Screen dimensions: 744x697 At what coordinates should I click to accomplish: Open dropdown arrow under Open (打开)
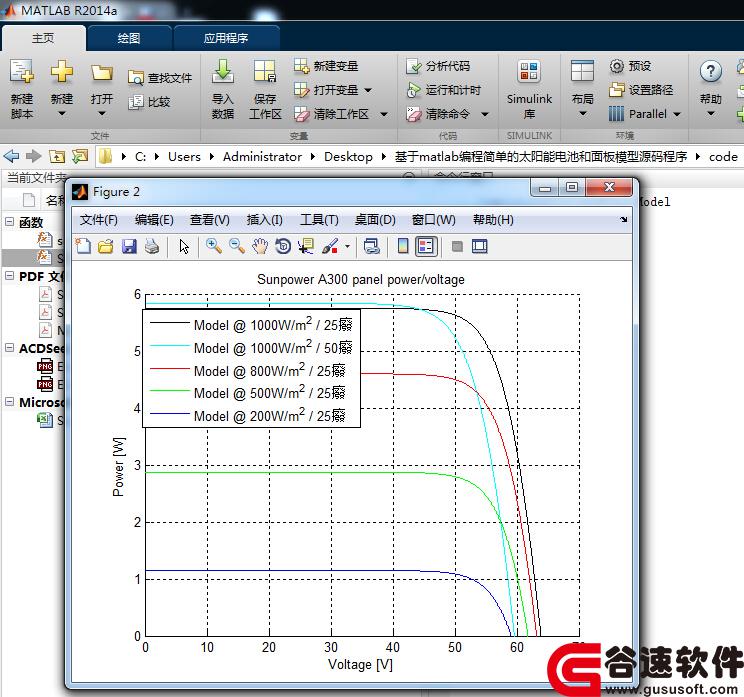tap(102, 114)
